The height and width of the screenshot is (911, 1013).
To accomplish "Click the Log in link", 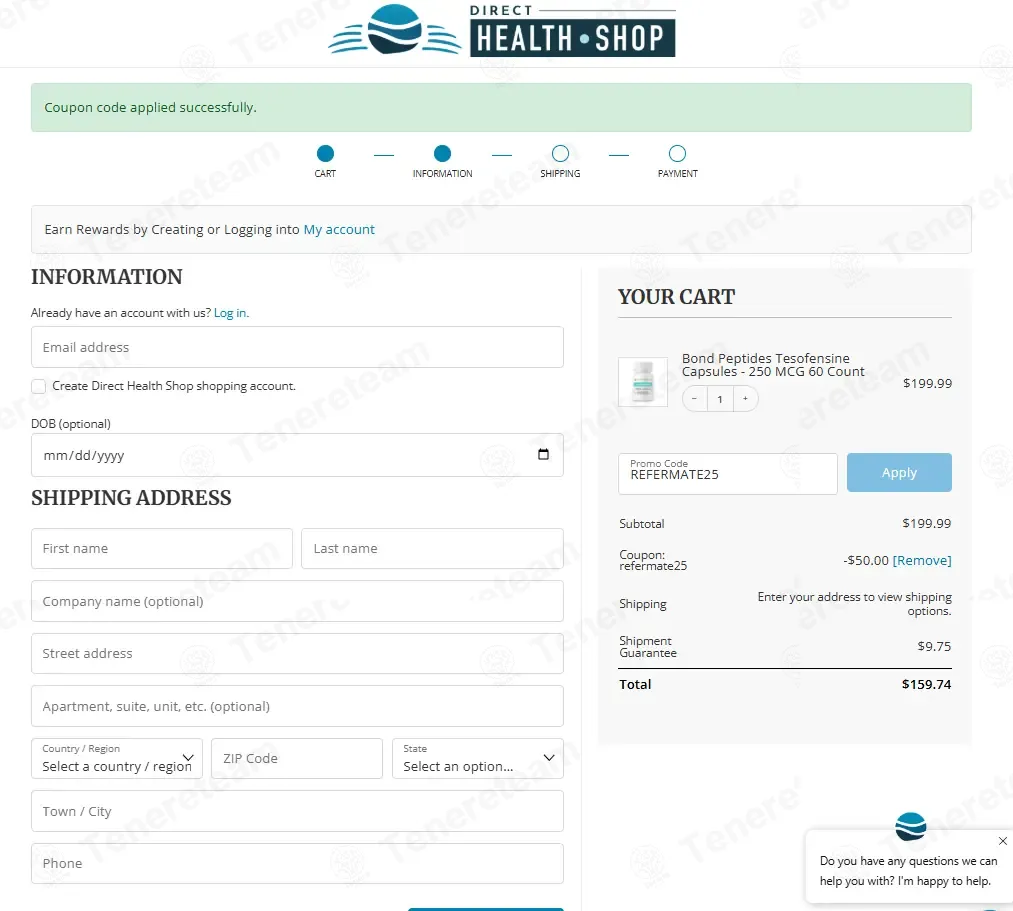I will (x=231, y=313).
